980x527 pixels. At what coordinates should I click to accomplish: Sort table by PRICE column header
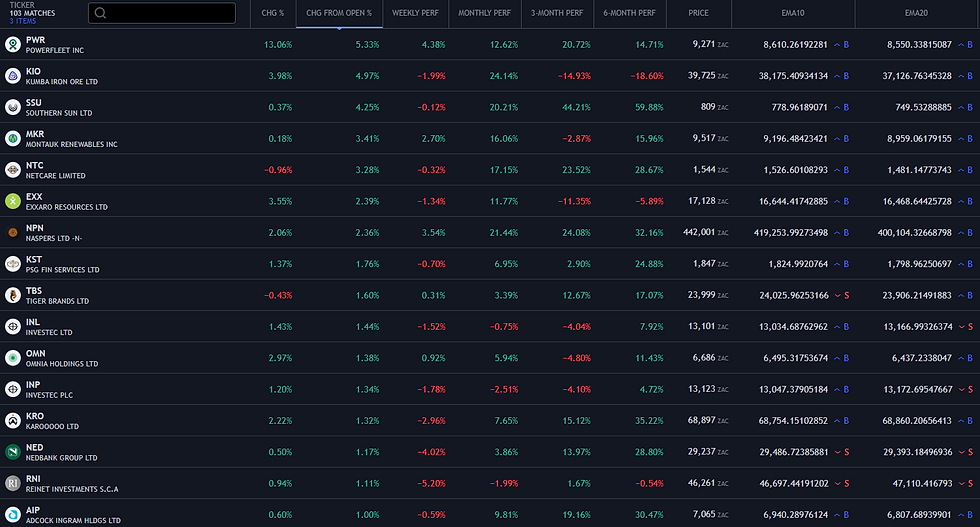698,13
